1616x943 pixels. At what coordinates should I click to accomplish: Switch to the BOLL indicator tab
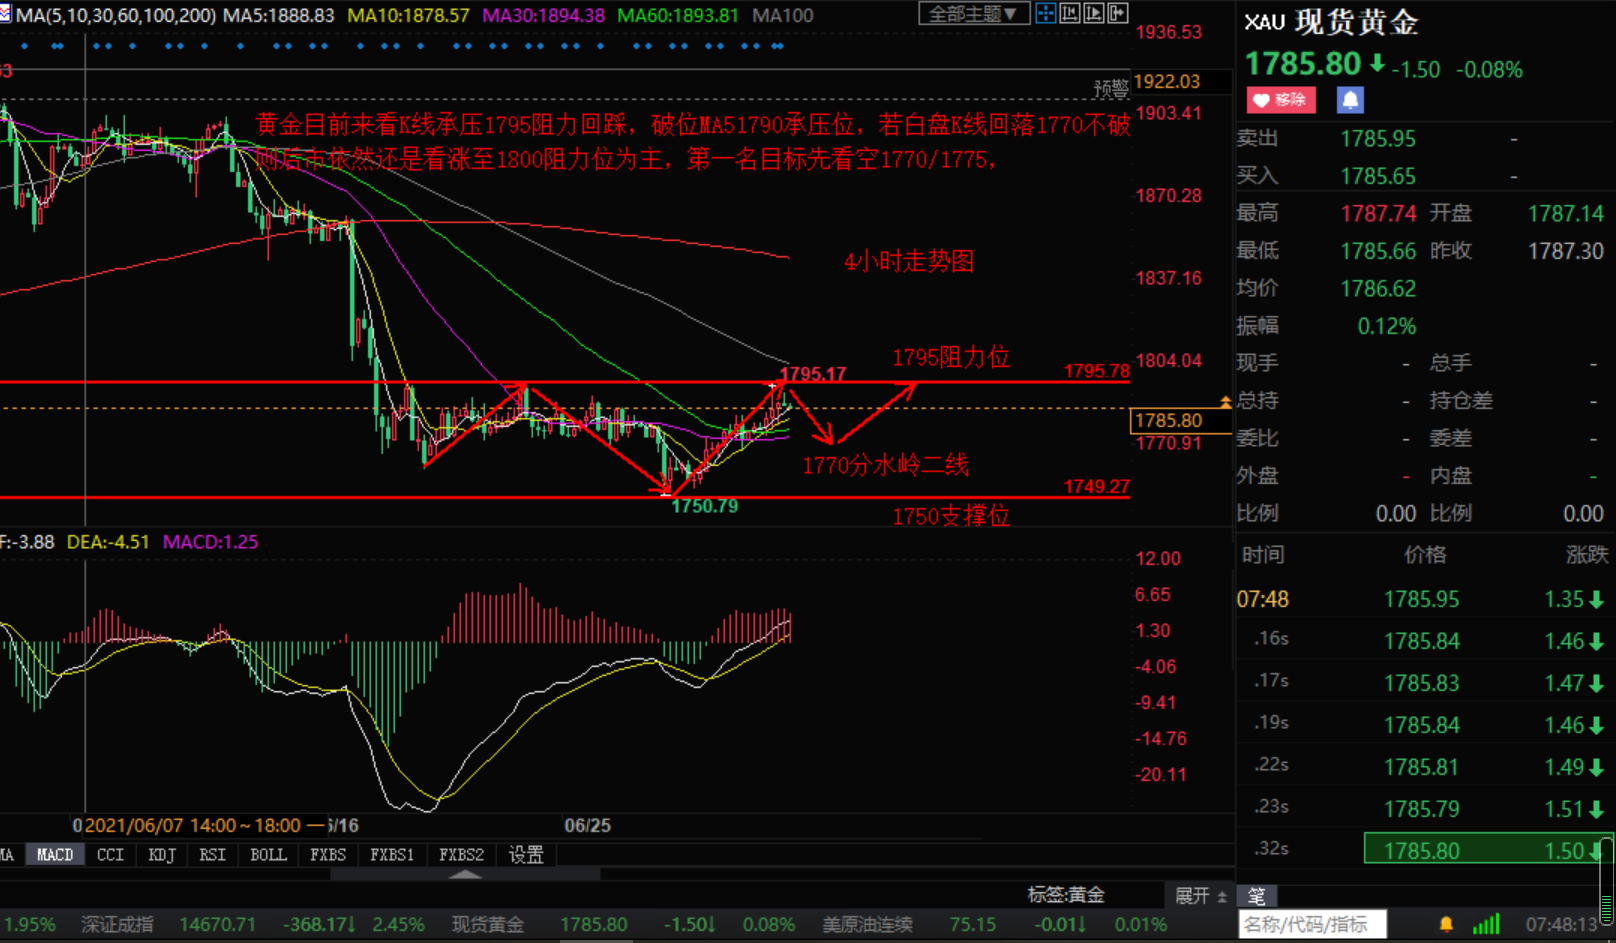(x=268, y=855)
